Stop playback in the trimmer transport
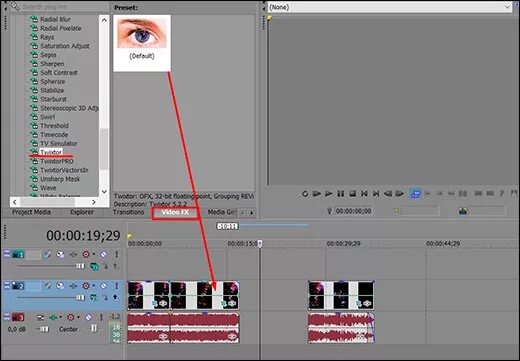Viewport: 520px width, 361px height. [352, 194]
